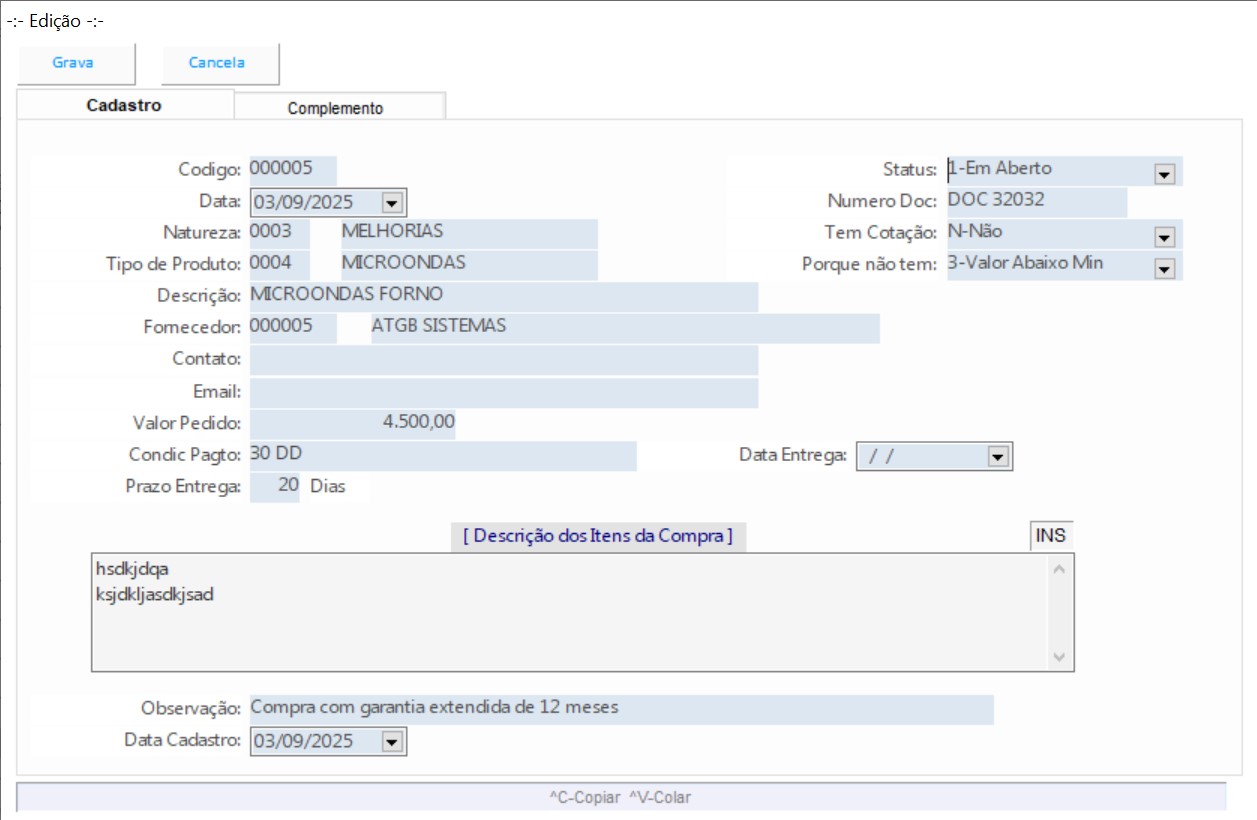Open the Data date picker dropdown
This screenshot has height=820, width=1257.
pos(392,203)
